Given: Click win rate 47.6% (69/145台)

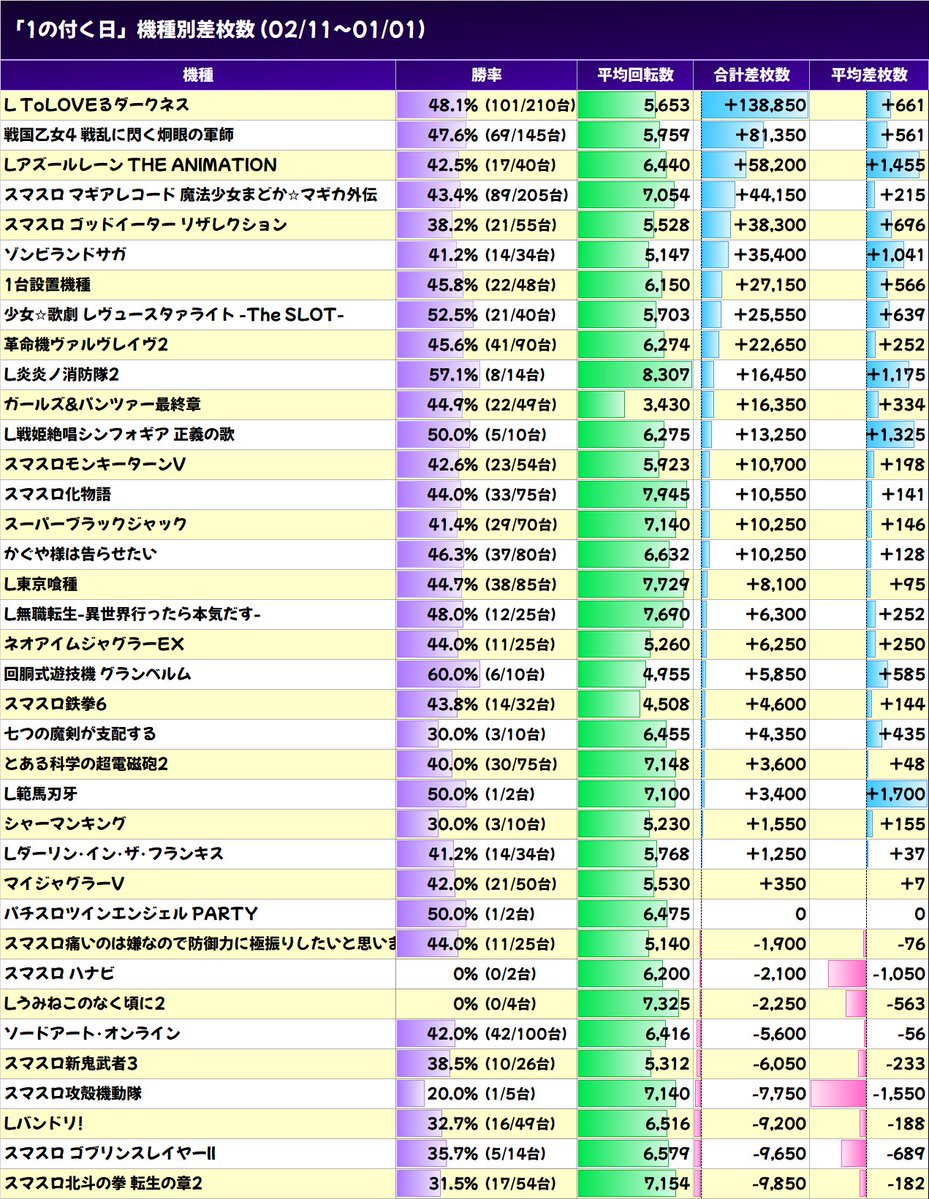Looking at the screenshot, I should pyautogui.click(x=497, y=135).
